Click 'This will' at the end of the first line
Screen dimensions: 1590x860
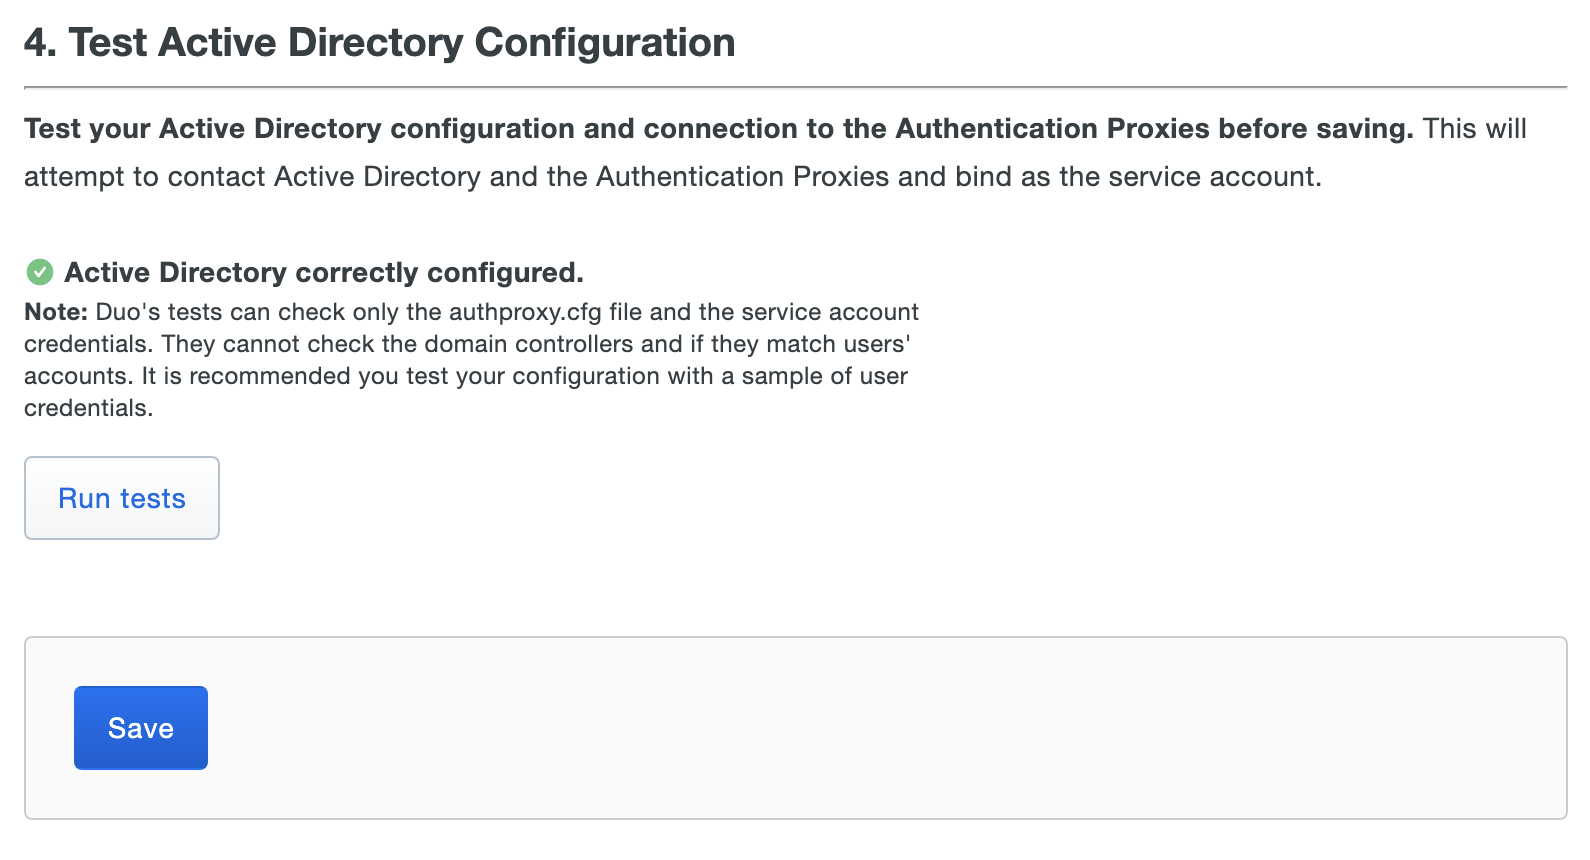click(x=1474, y=129)
